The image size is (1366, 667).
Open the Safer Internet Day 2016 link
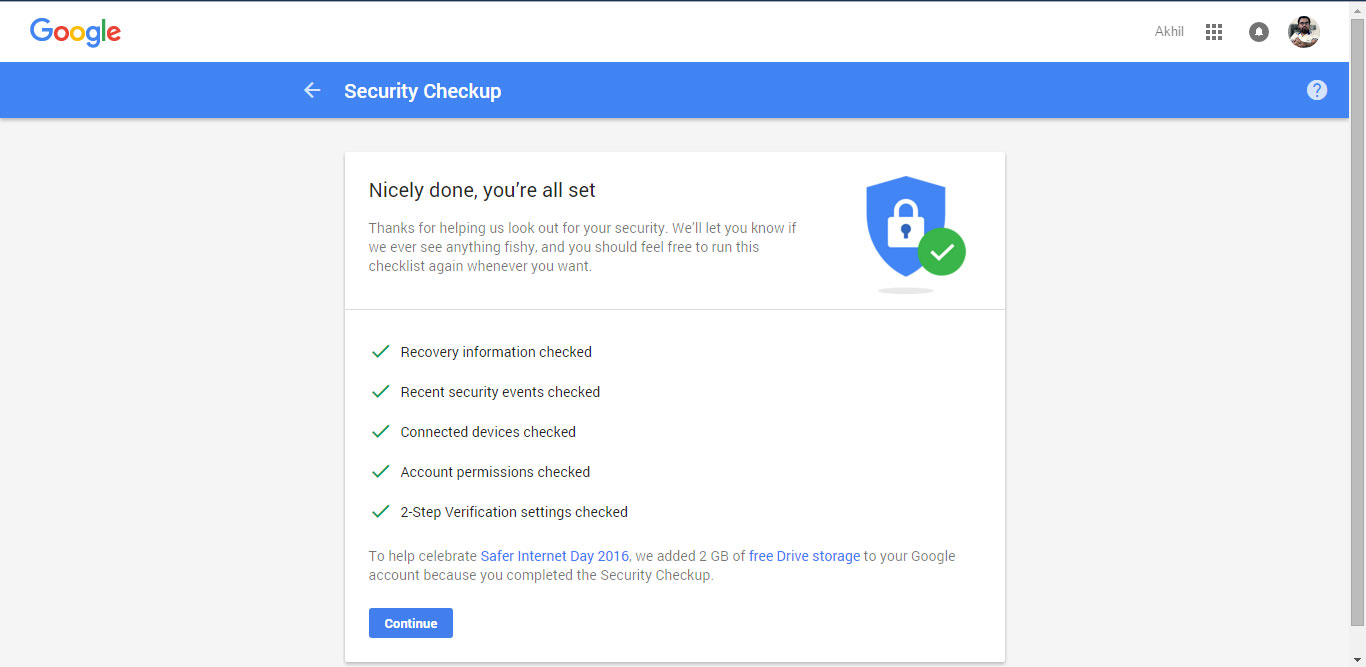[554, 556]
